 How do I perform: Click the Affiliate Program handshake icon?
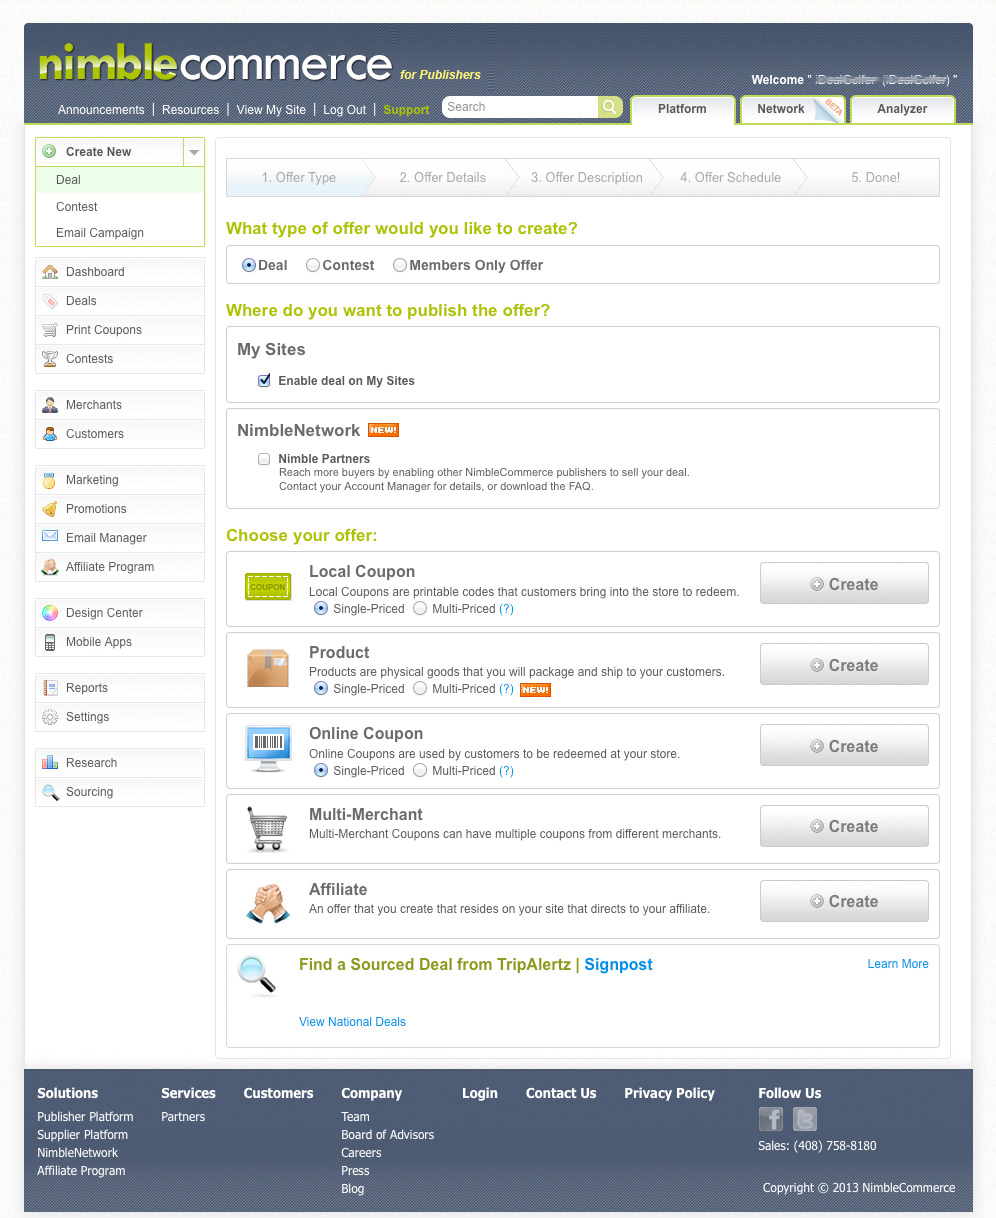point(50,567)
